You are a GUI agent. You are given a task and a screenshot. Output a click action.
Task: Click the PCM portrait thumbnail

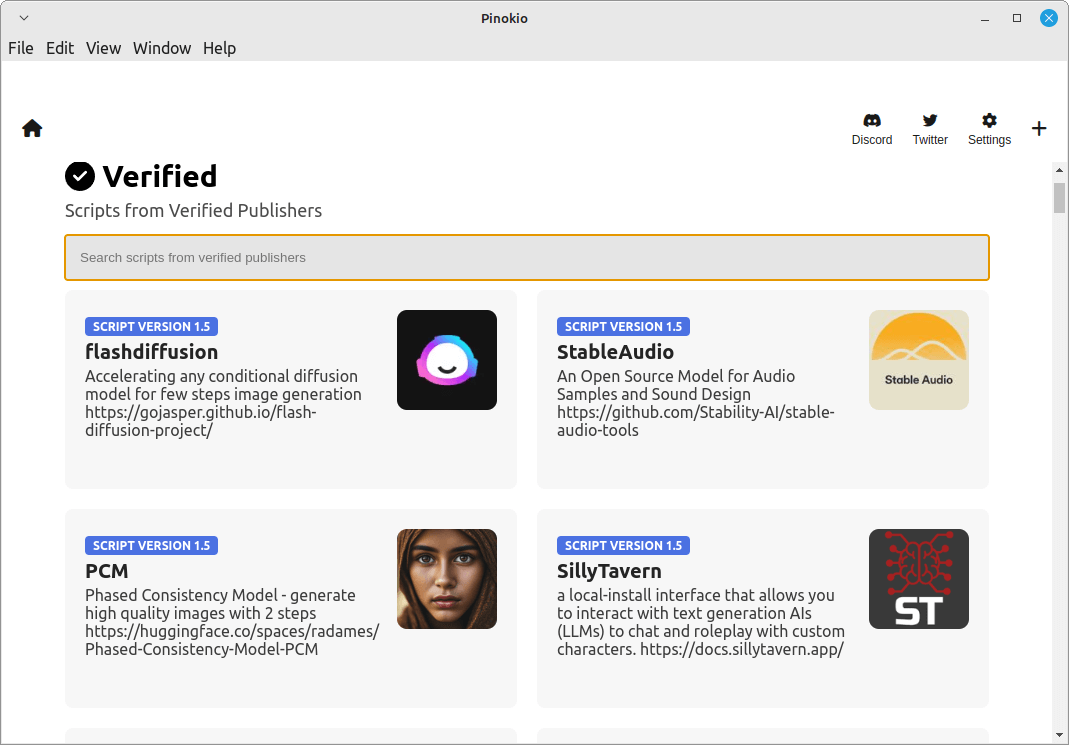(447, 579)
